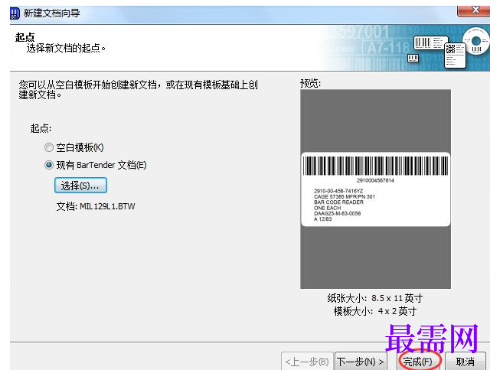
Task: Close the 新建文档向导 window
Action: (x=475, y=10)
